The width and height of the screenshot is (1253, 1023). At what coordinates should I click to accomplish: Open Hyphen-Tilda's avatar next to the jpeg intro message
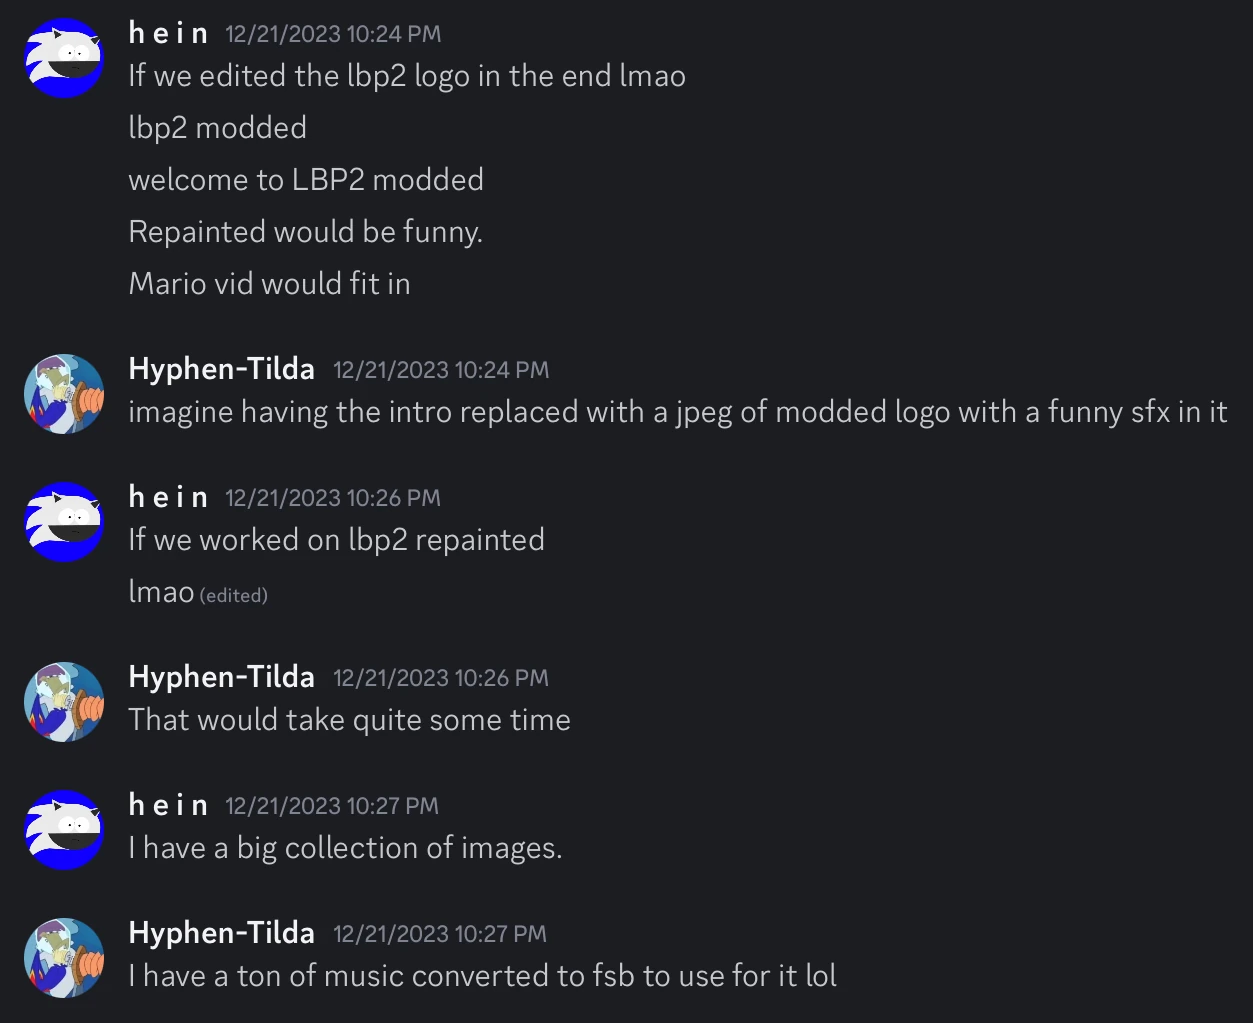coord(64,394)
